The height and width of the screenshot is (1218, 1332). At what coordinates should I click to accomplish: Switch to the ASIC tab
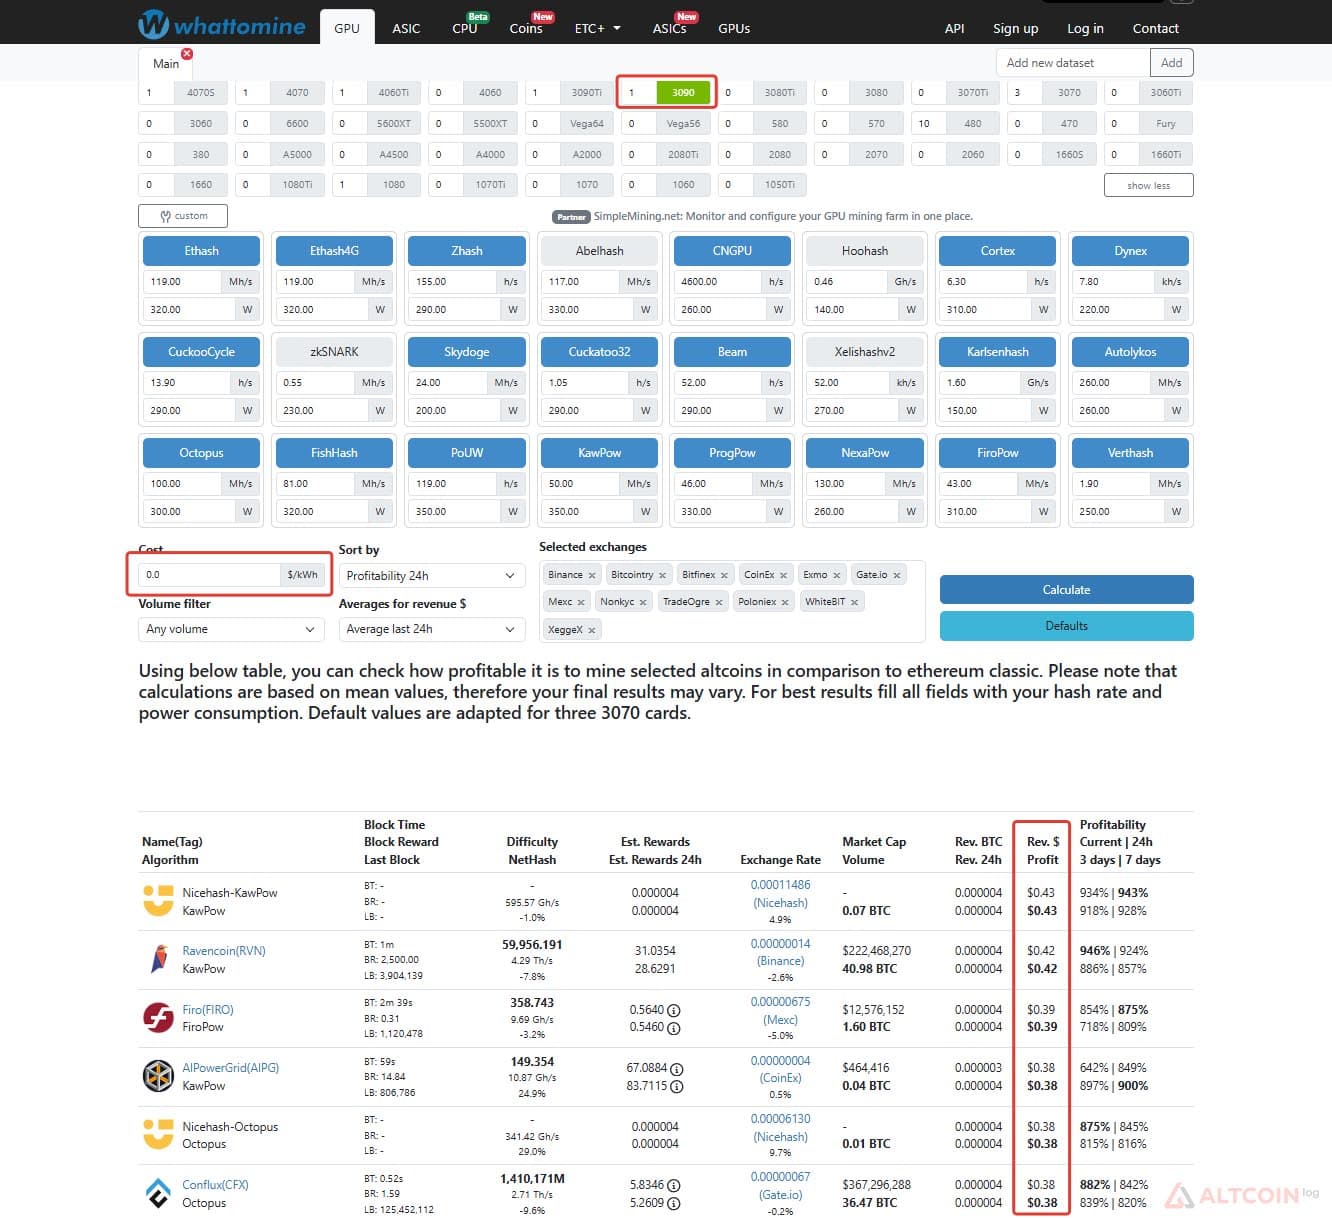tap(406, 29)
